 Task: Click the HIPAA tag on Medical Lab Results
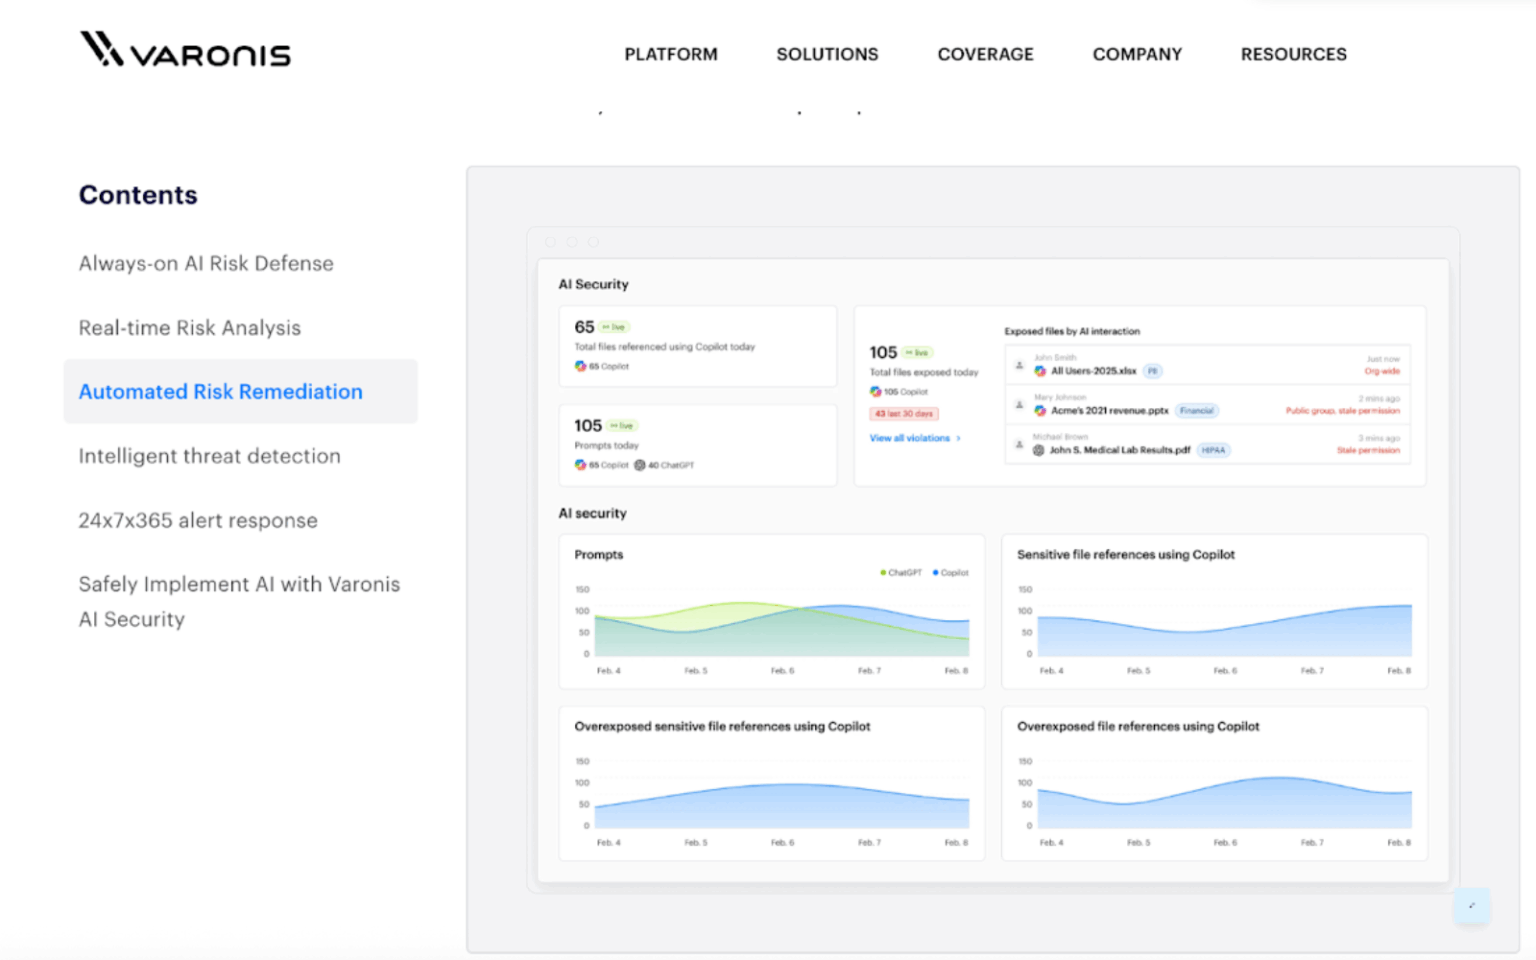pos(1213,450)
